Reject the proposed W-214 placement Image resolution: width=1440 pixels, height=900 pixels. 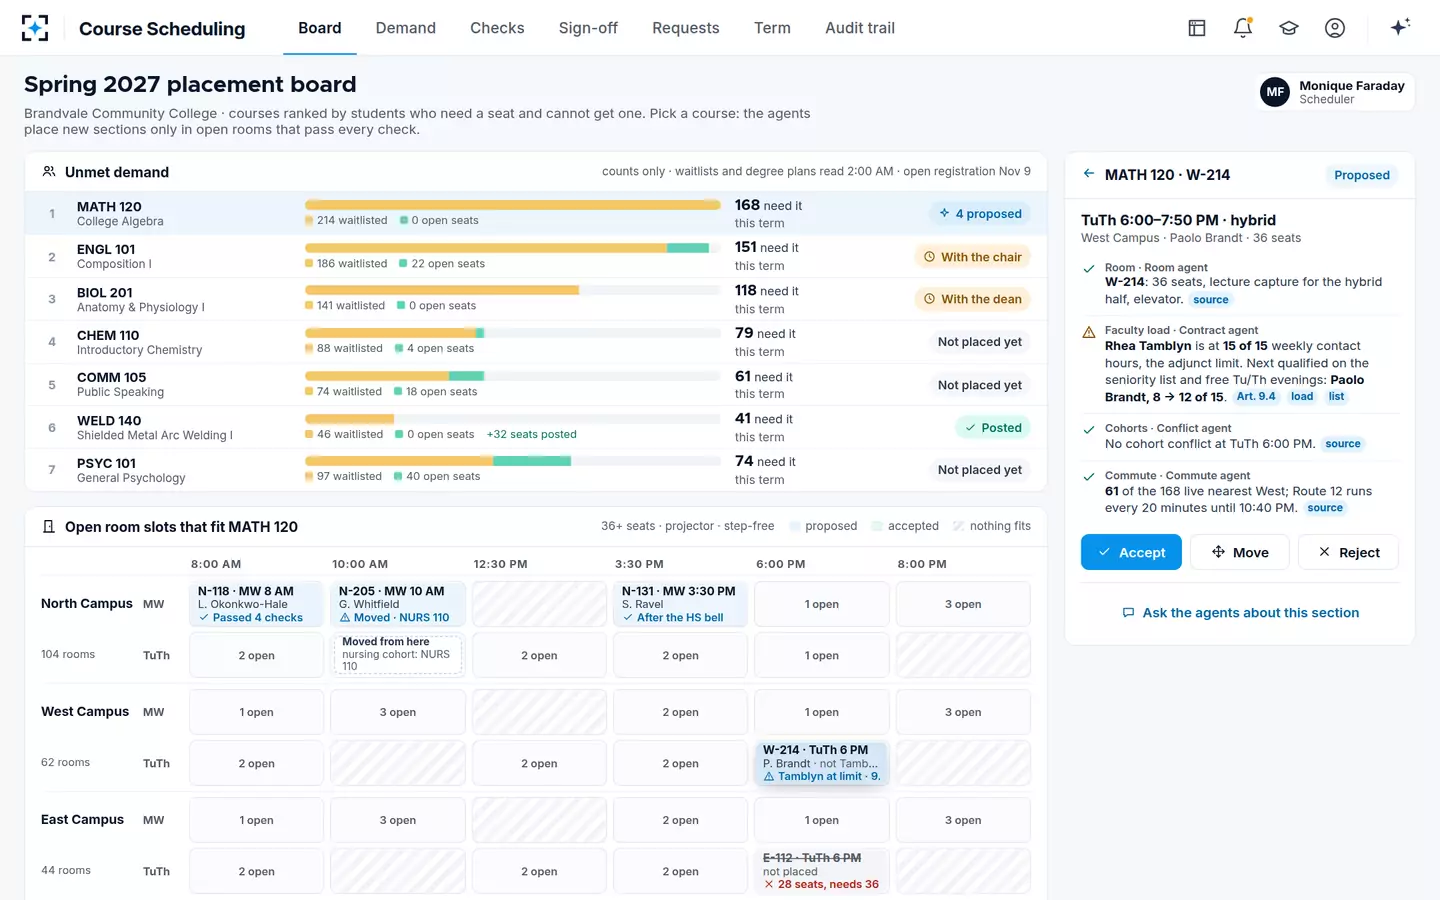(x=1348, y=552)
